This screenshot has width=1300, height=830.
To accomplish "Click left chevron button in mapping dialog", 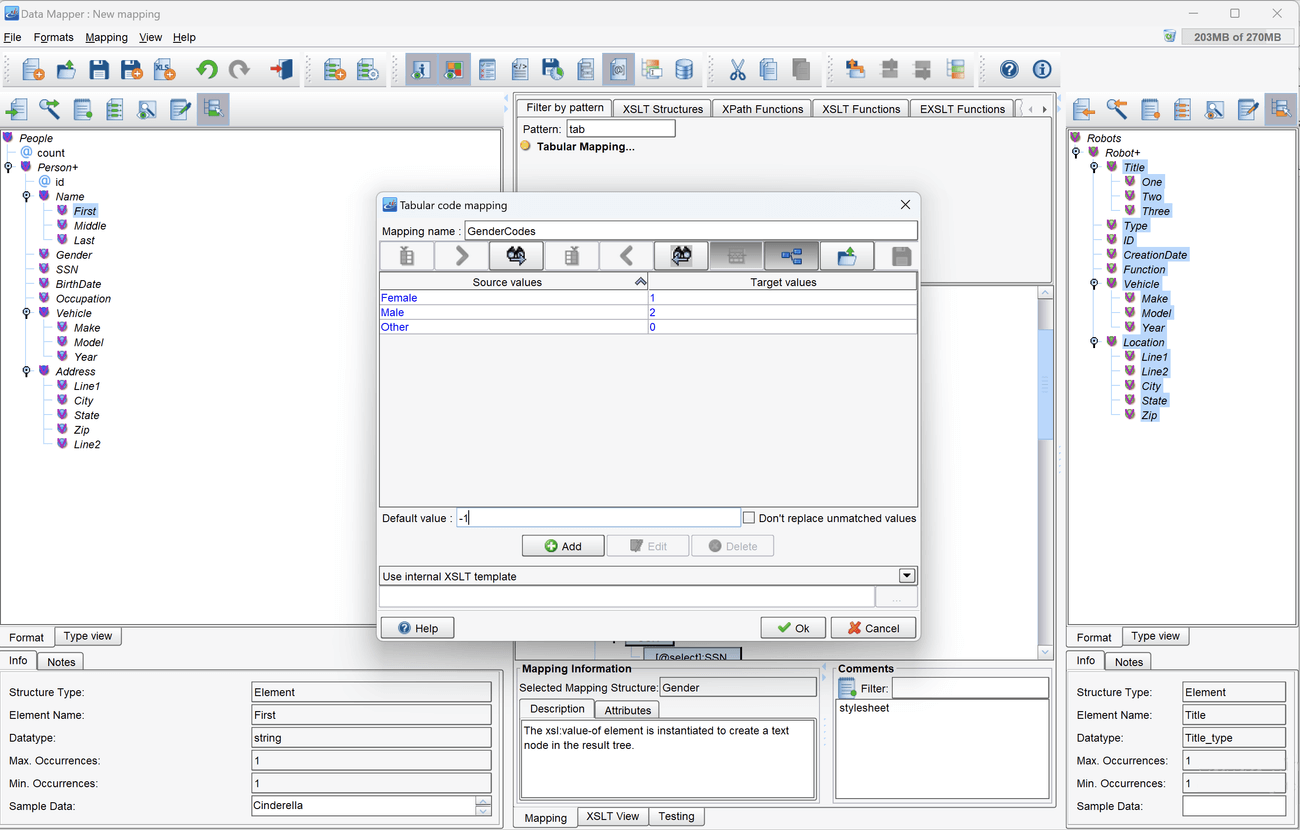I will 627,256.
